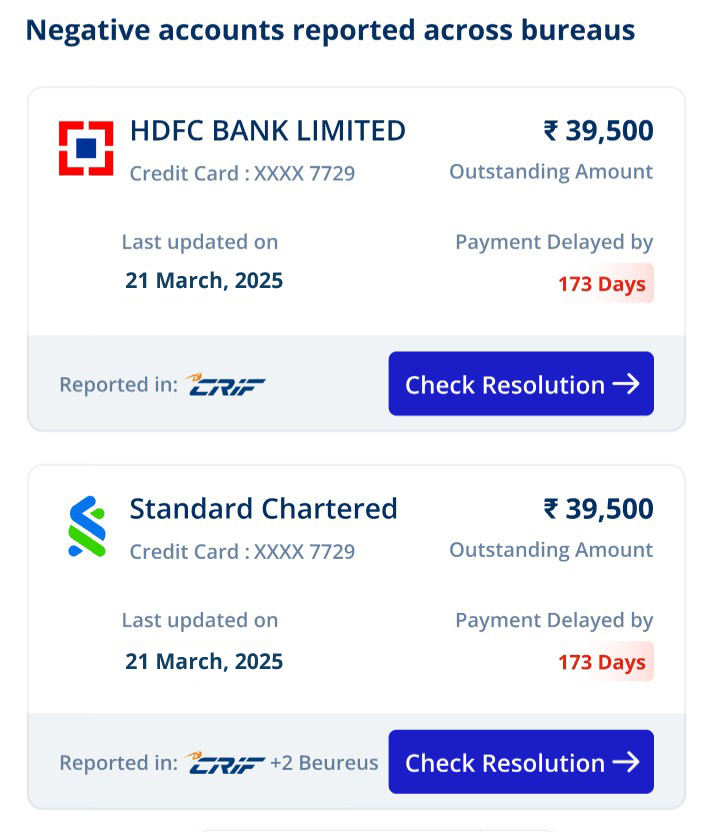
Task: Select Standard Chartered account title
Action: tap(264, 509)
